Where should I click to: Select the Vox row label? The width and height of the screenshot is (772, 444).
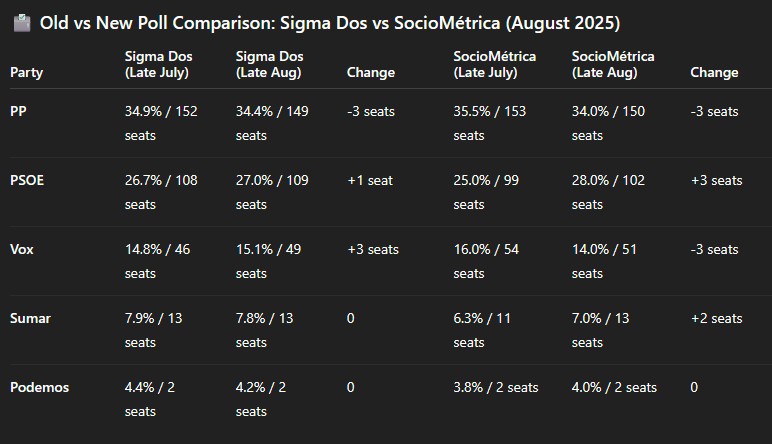[22, 249]
